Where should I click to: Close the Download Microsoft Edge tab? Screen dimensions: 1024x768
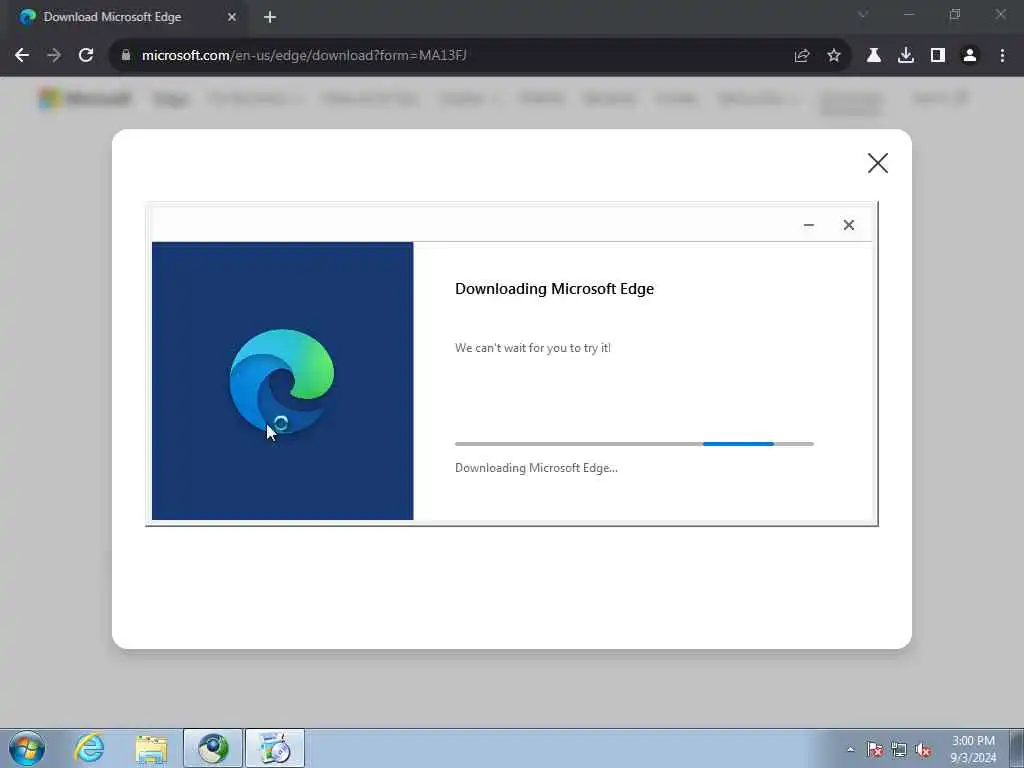(232, 17)
